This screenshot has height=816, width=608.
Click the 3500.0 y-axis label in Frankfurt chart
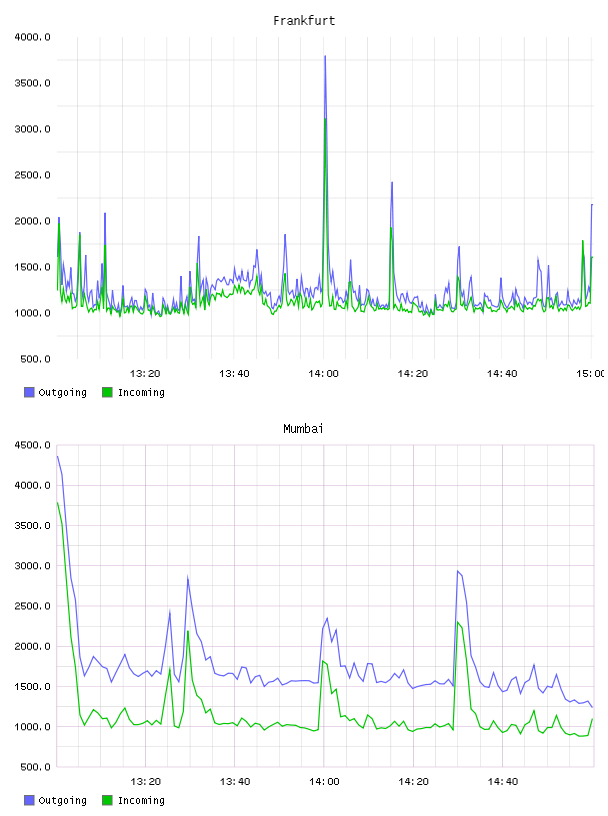(x=32, y=83)
